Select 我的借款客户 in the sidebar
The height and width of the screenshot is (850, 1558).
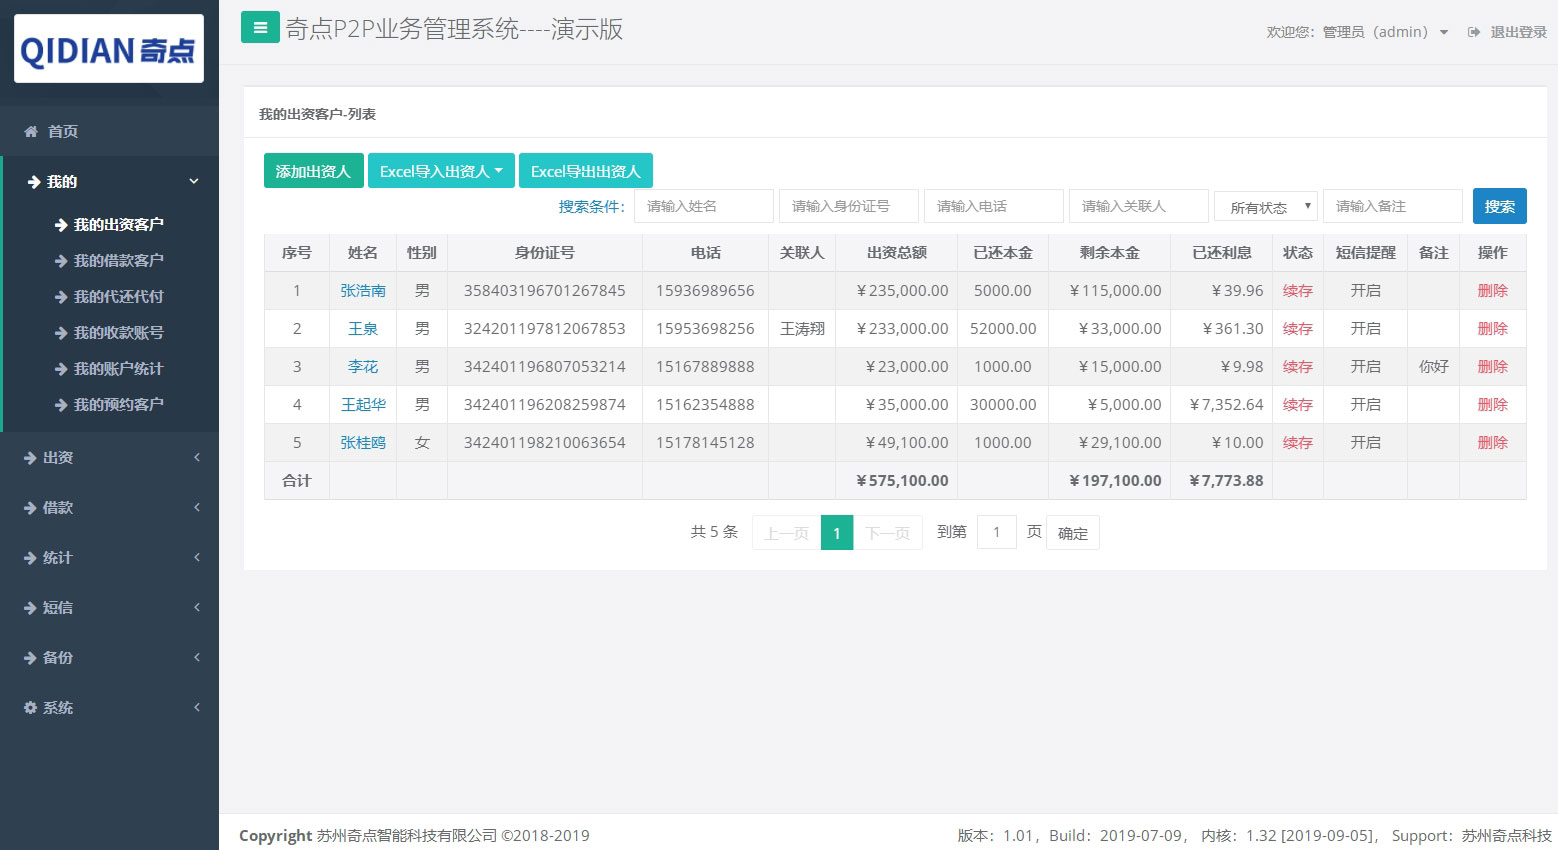112,260
